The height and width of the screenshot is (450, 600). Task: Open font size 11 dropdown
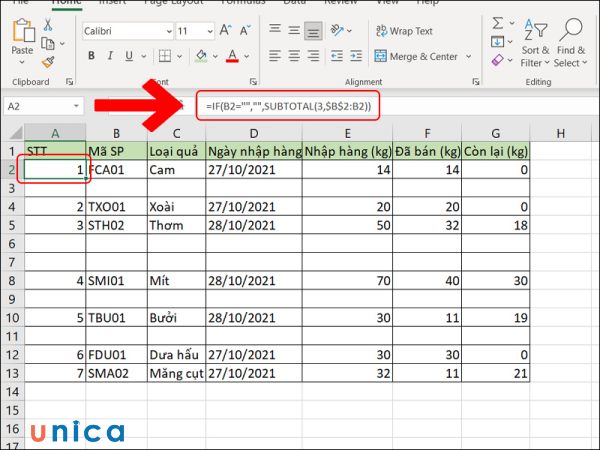210,31
